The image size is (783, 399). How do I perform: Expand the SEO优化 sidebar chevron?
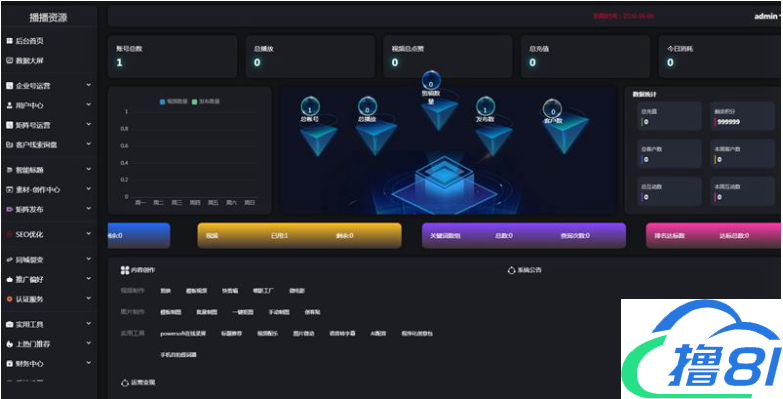pos(89,234)
